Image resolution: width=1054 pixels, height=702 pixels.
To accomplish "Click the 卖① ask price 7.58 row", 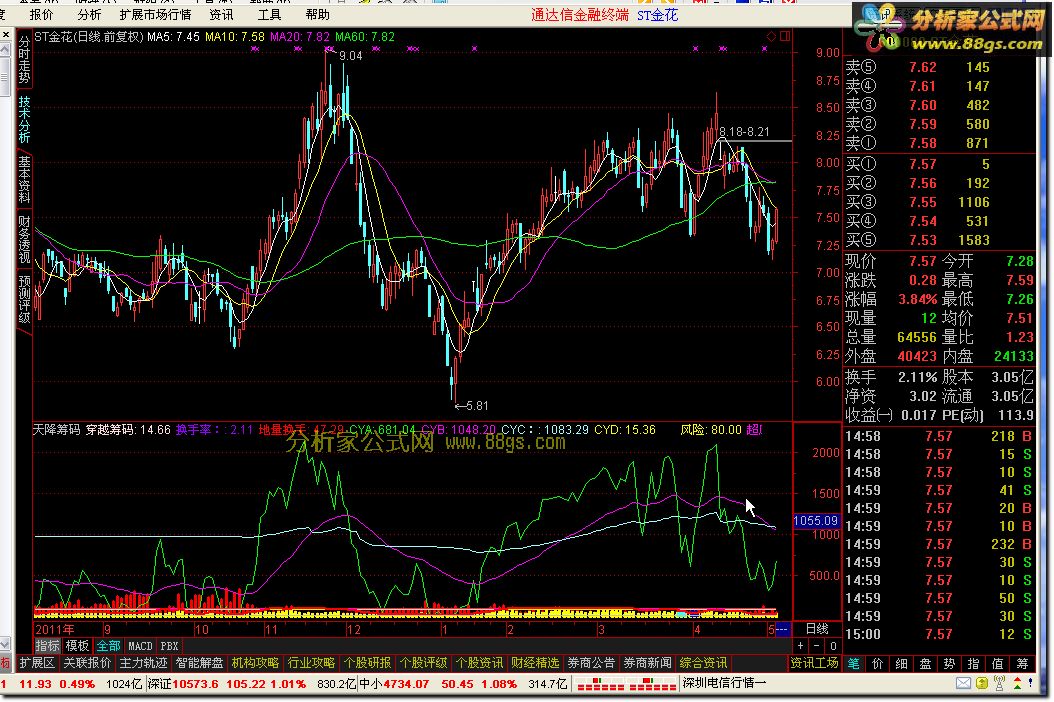I will pyautogui.click(x=940, y=143).
